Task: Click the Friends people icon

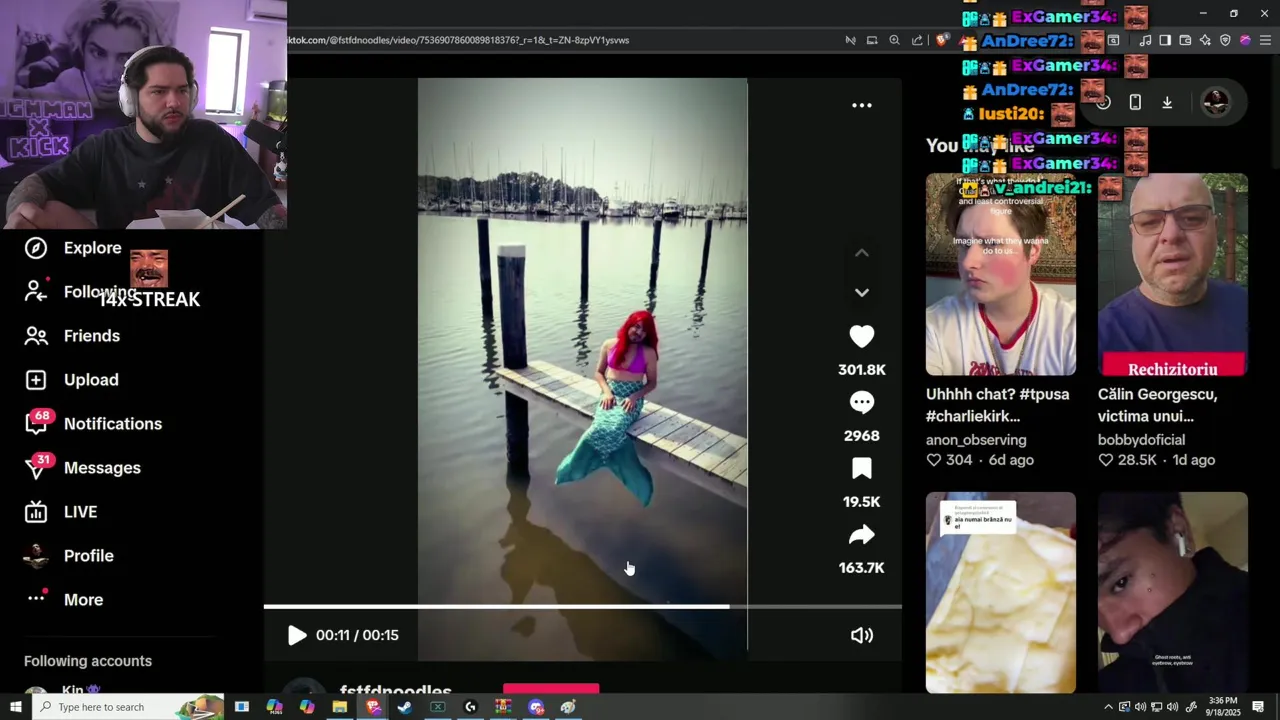Action: [x=36, y=336]
